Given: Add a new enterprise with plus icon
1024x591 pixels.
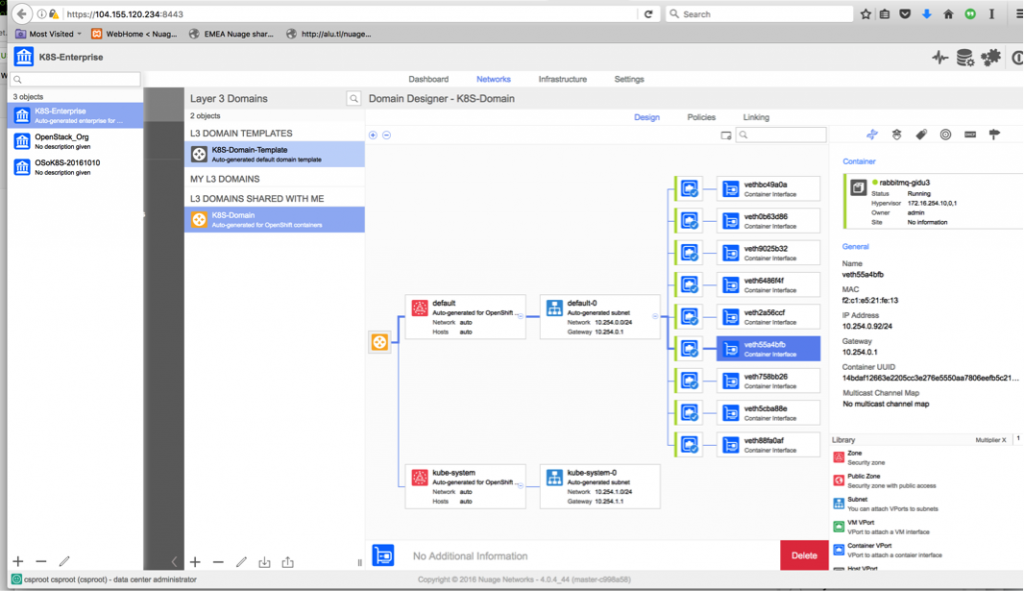Looking at the screenshot, I should pyautogui.click(x=18, y=561).
